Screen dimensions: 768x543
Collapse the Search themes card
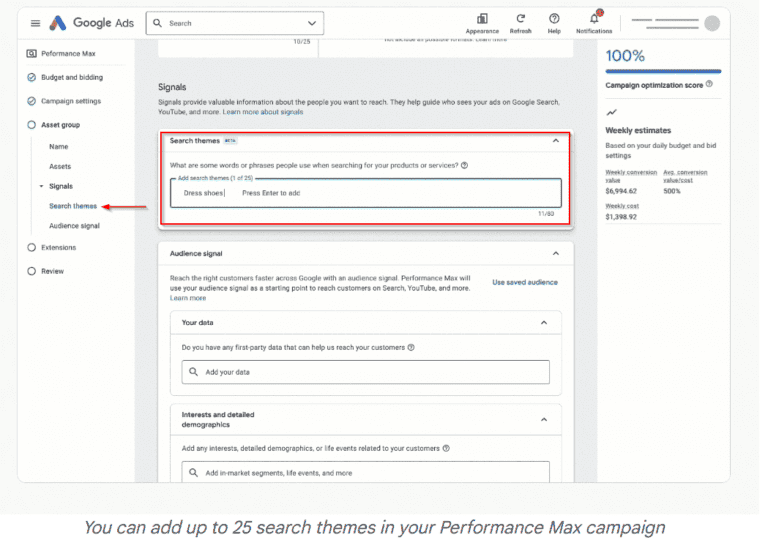tap(555, 141)
